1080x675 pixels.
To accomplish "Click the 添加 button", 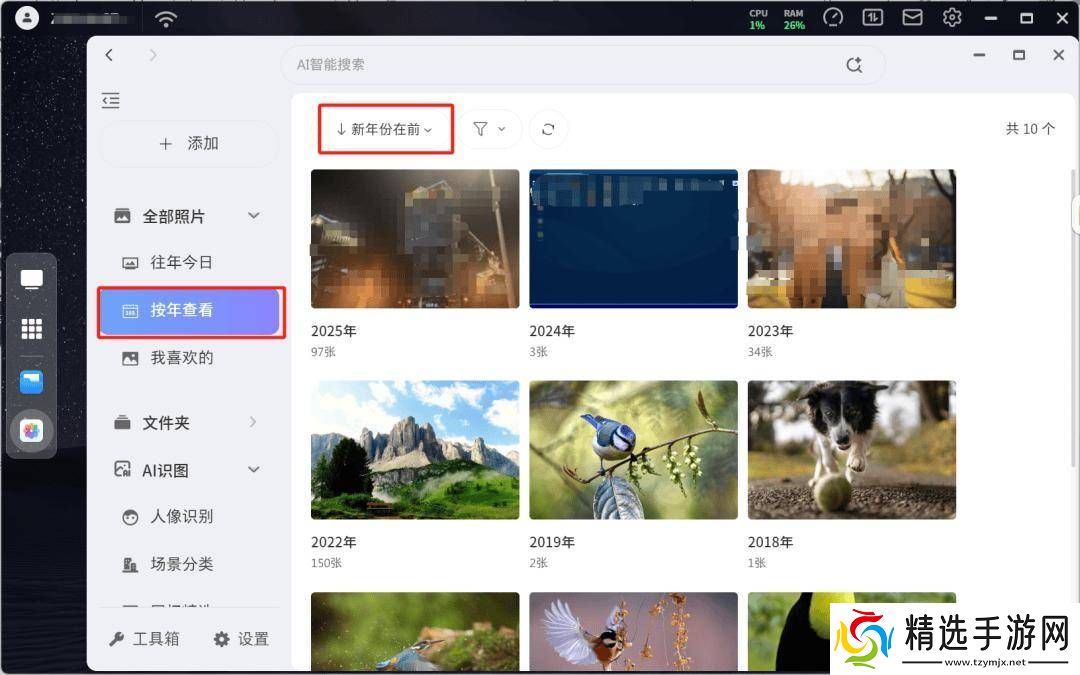I will click(x=188, y=144).
